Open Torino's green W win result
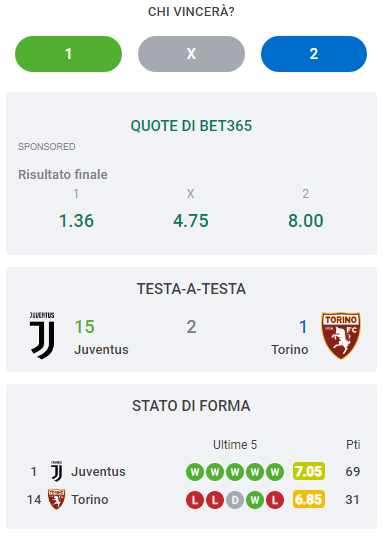Image resolution: width=383 pixels, height=536 pixels. point(255,500)
